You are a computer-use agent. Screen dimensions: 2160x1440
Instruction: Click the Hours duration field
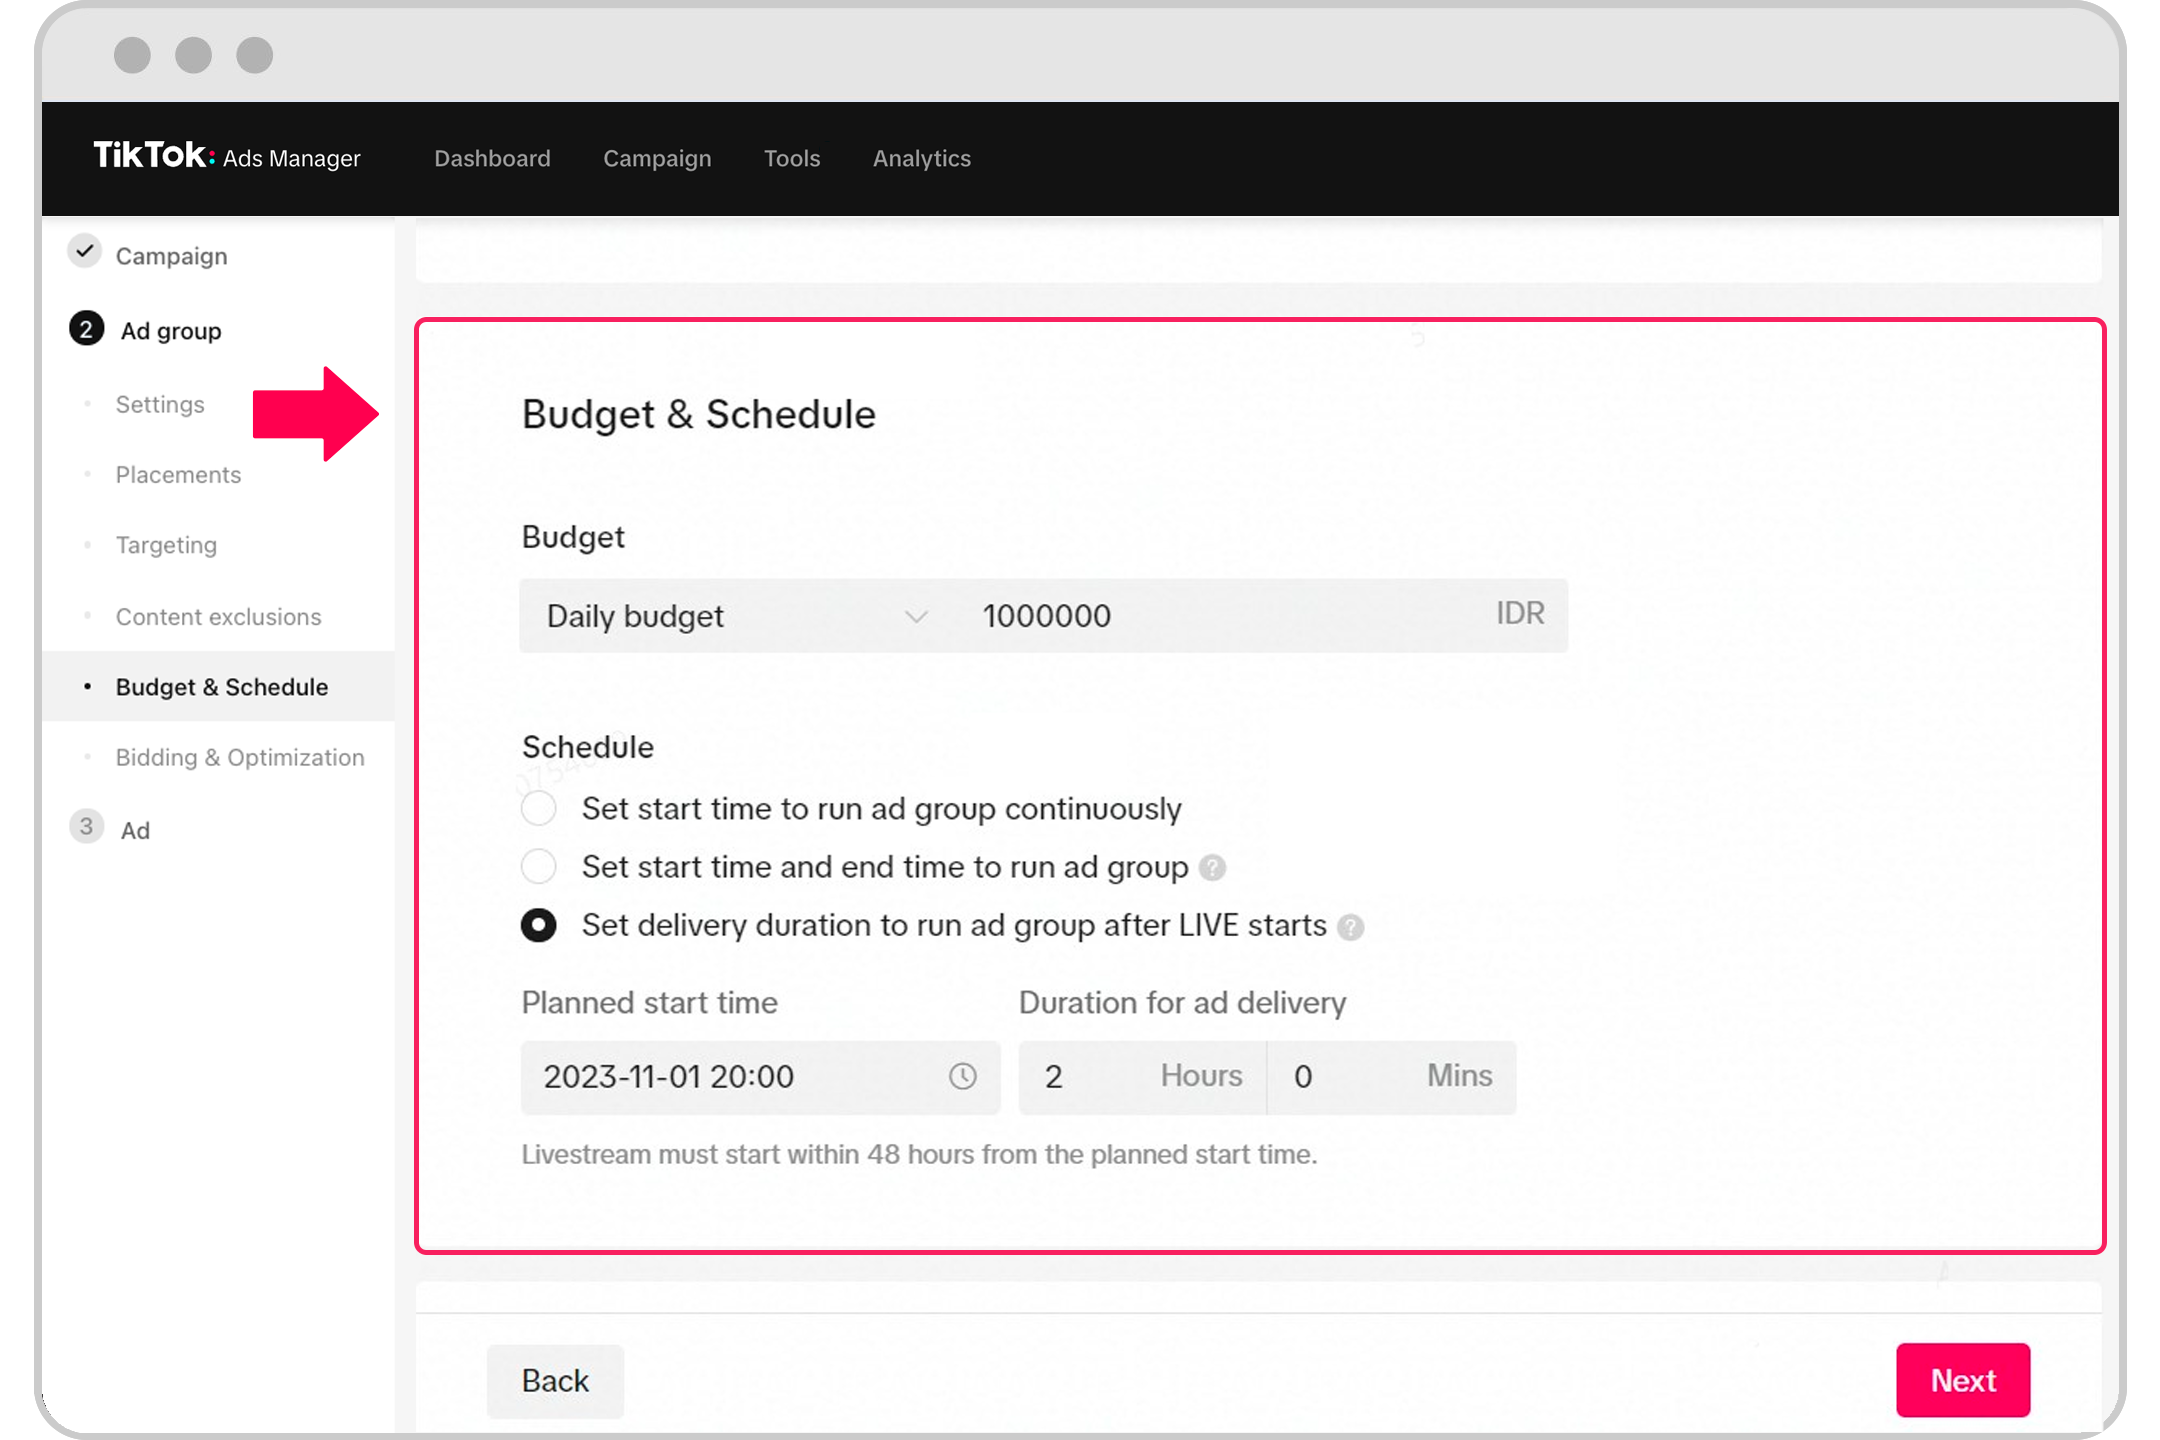click(x=1100, y=1077)
